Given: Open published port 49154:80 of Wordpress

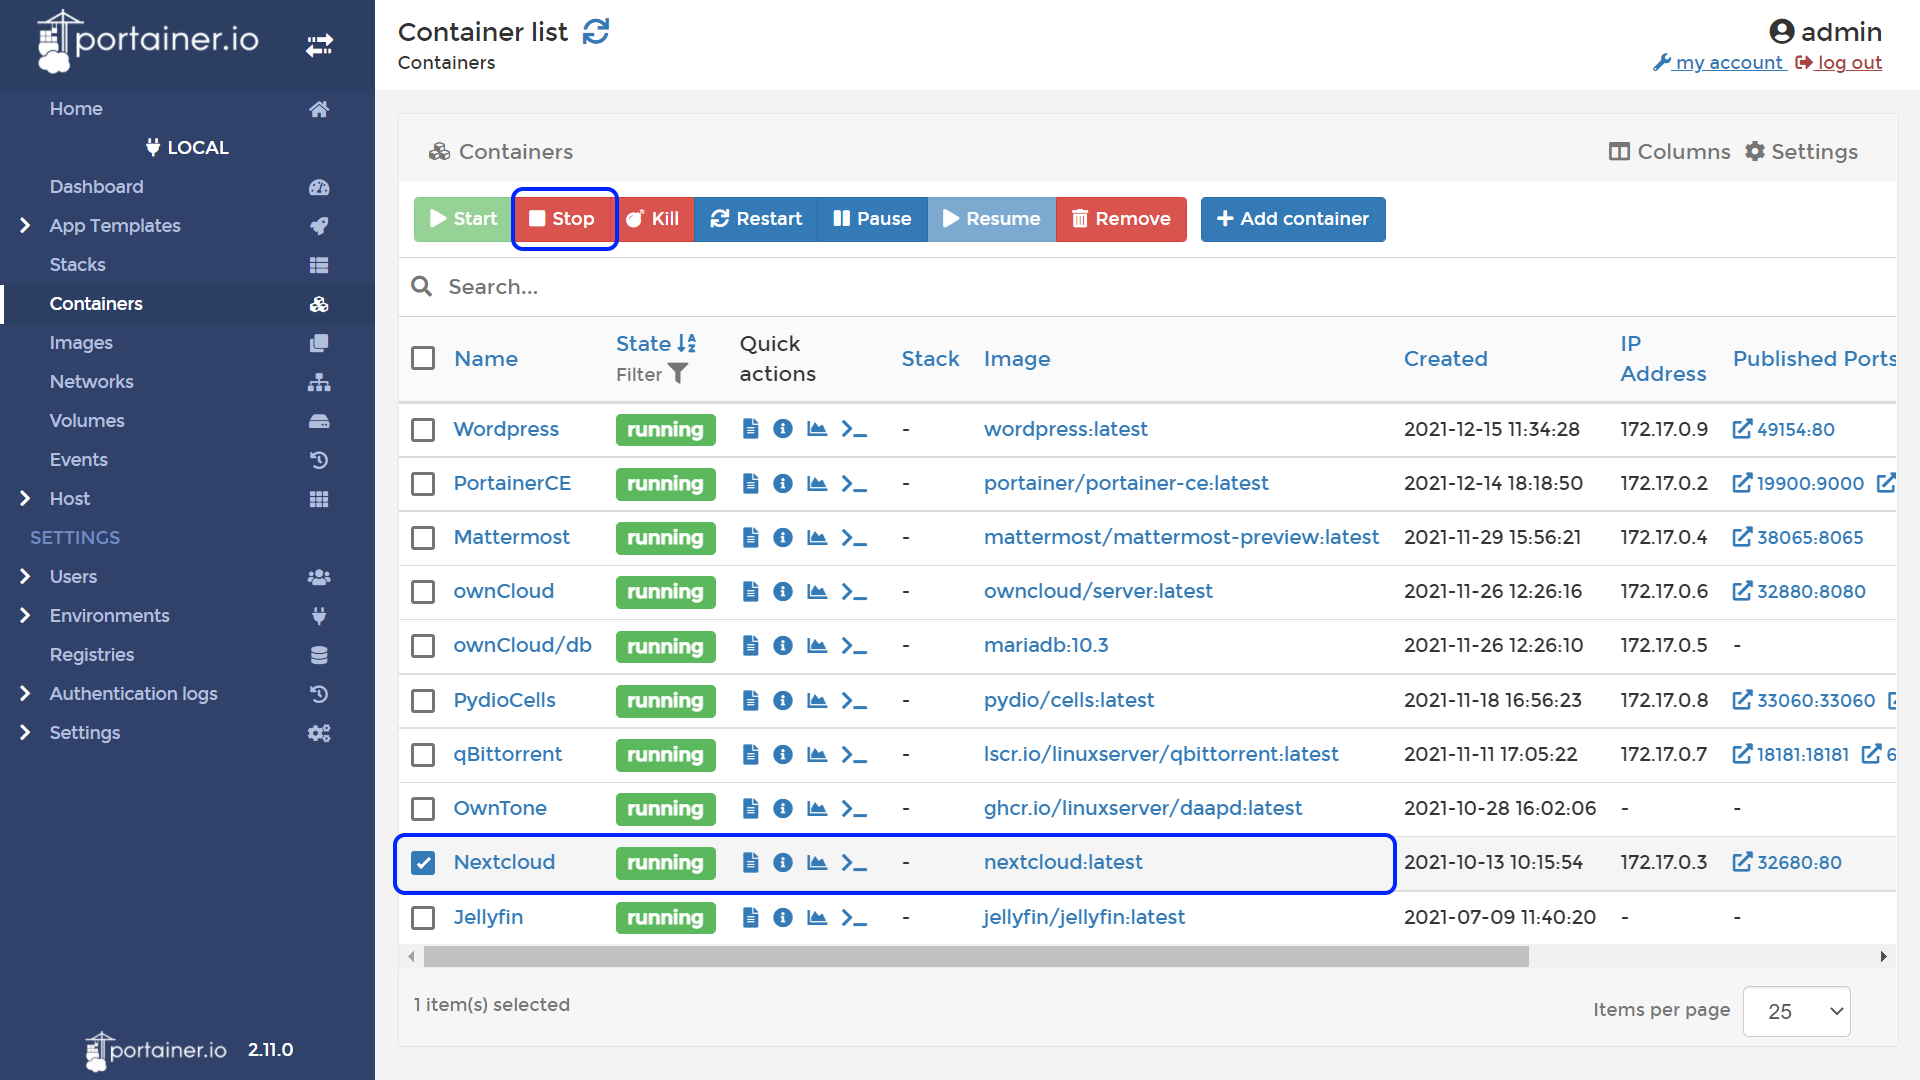Looking at the screenshot, I should point(1784,429).
